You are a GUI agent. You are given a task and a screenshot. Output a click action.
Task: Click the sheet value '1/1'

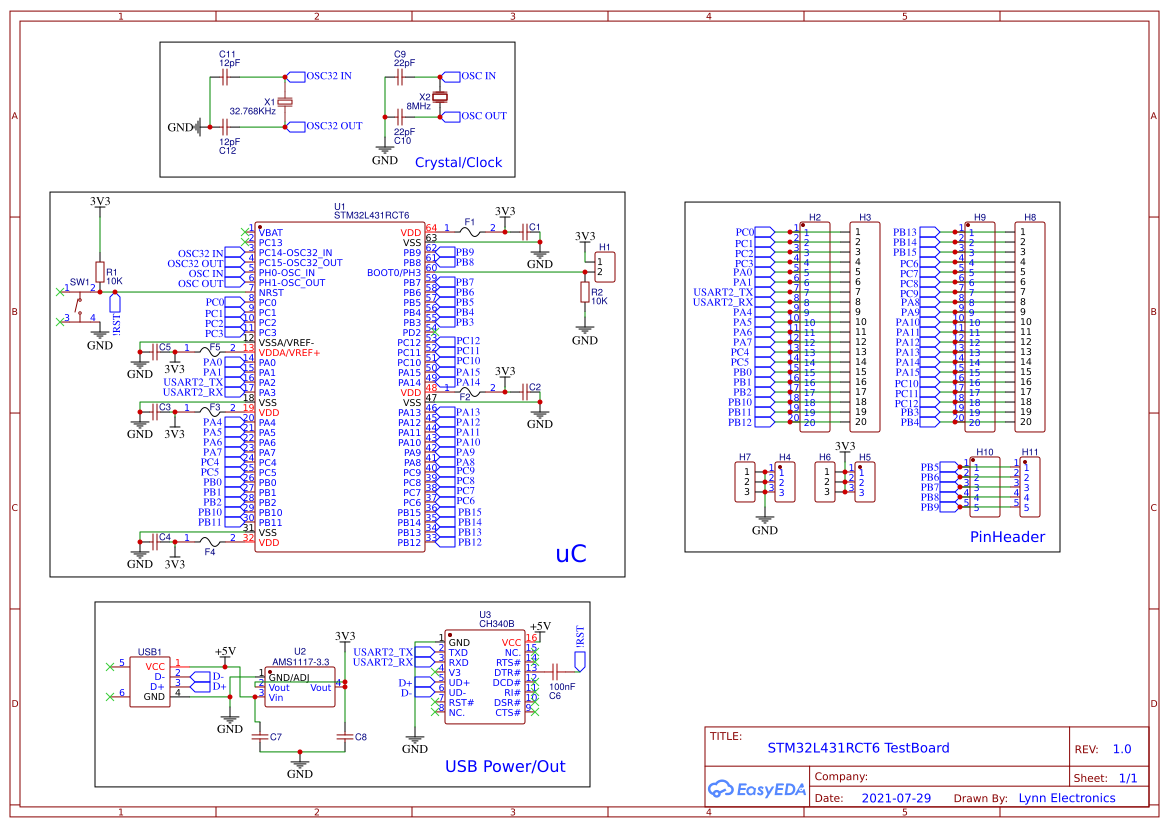click(x=1128, y=778)
